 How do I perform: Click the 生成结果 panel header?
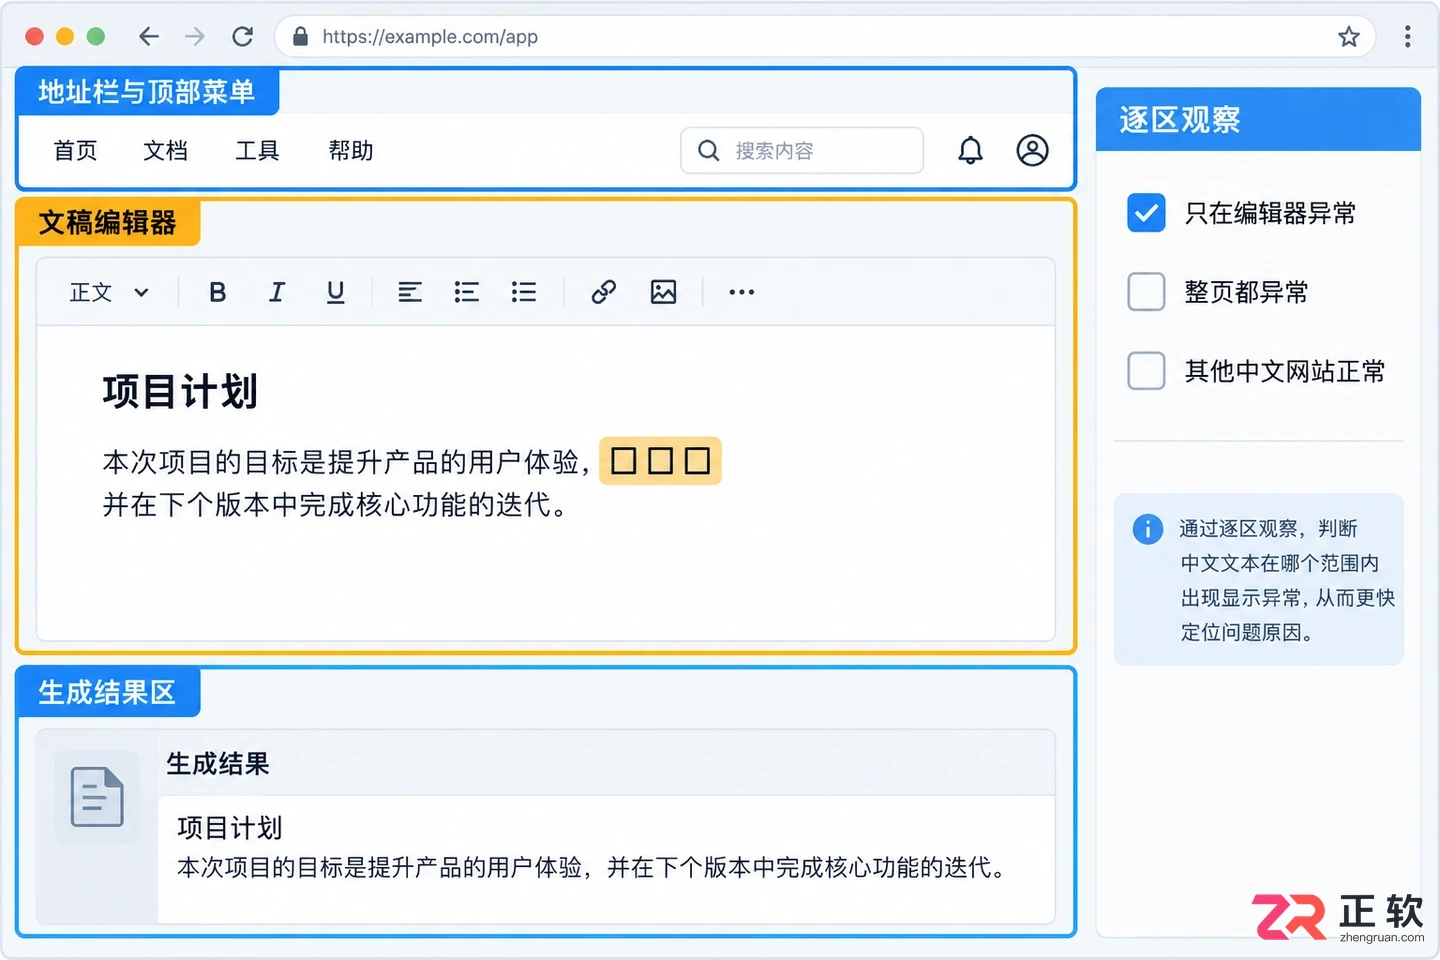click(606, 764)
